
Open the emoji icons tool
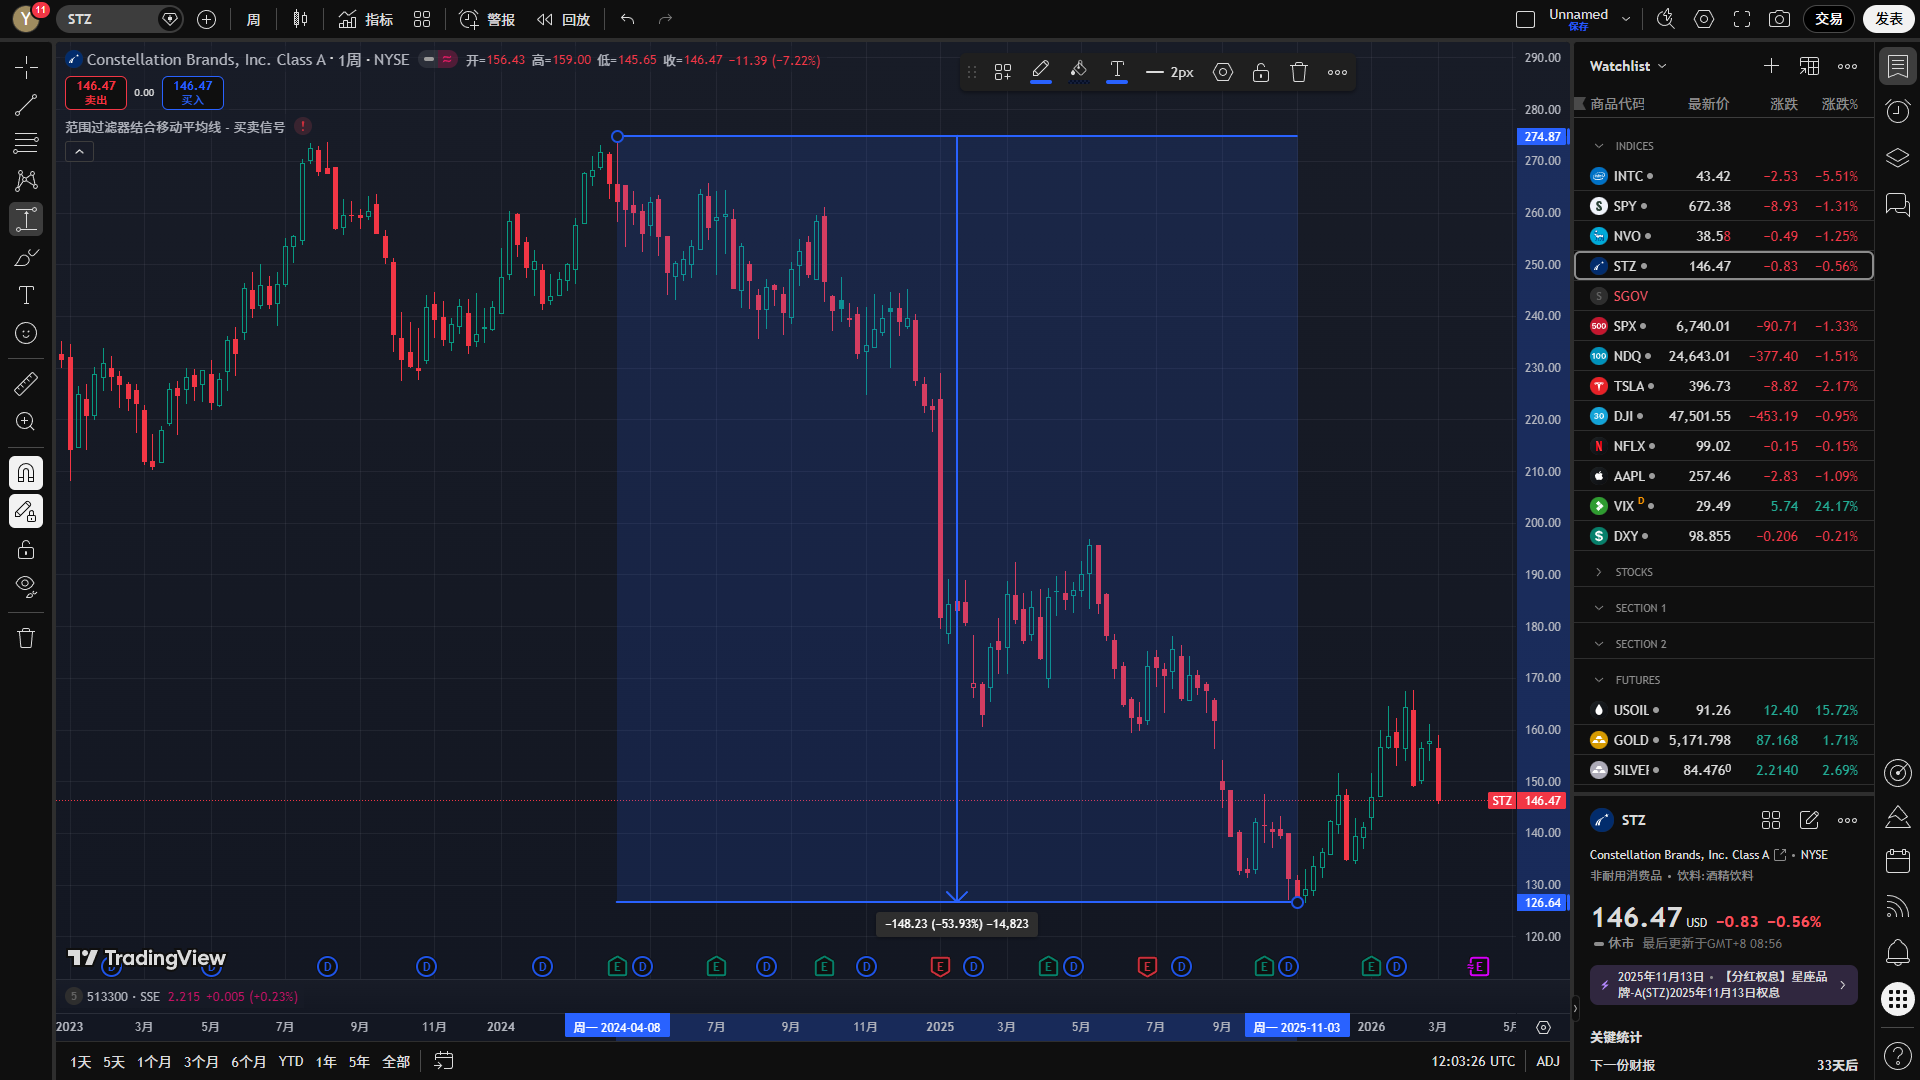[x=26, y=333]
